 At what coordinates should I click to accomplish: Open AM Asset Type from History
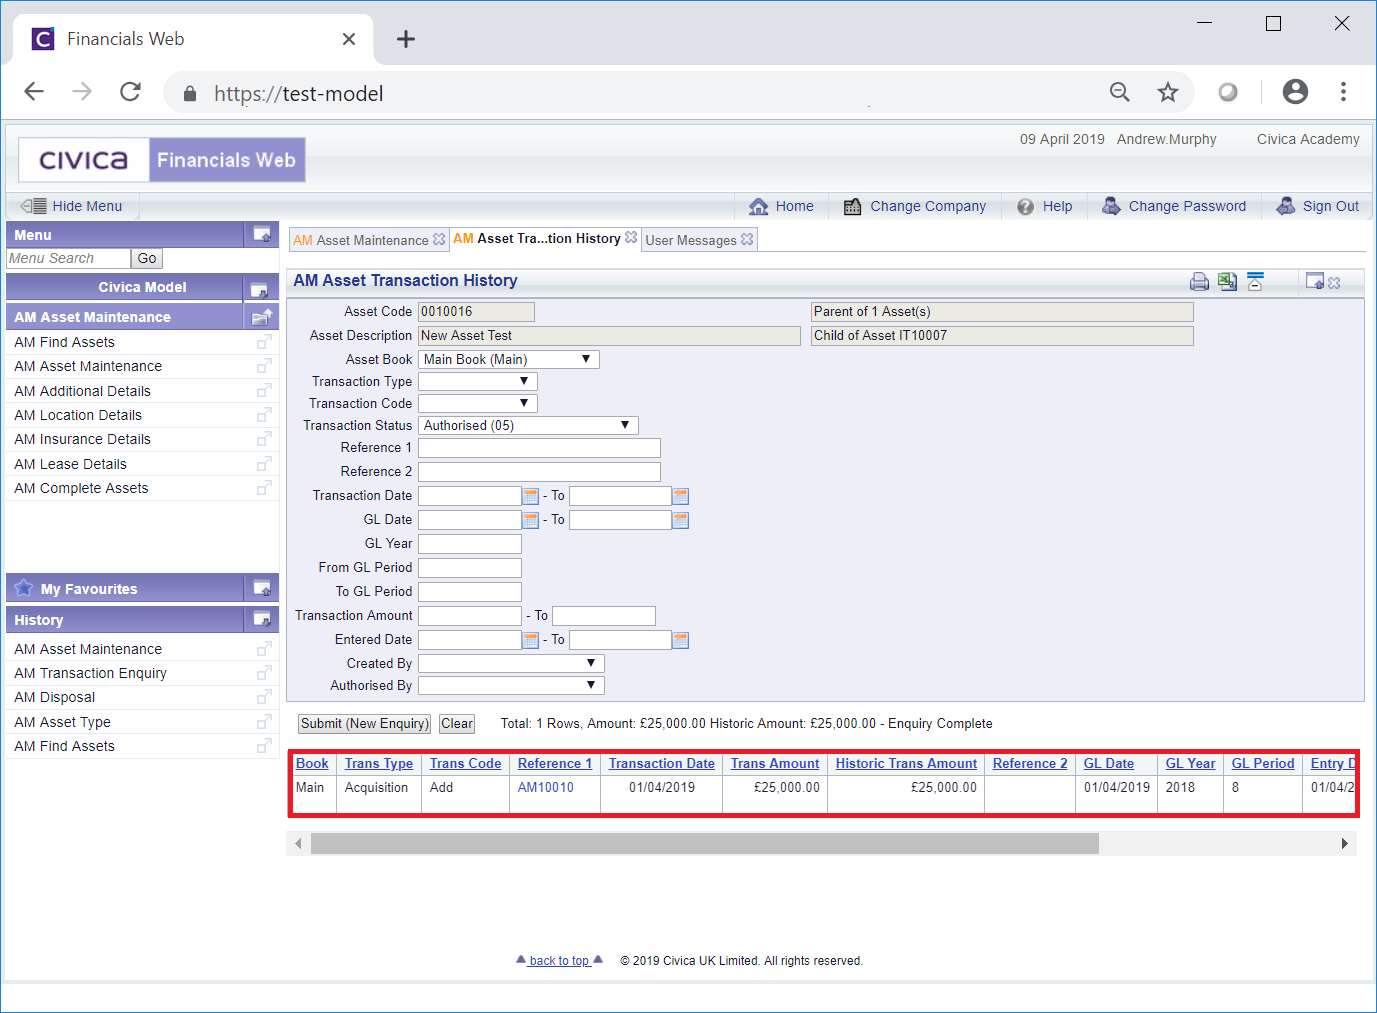click(x=62, y=722)
